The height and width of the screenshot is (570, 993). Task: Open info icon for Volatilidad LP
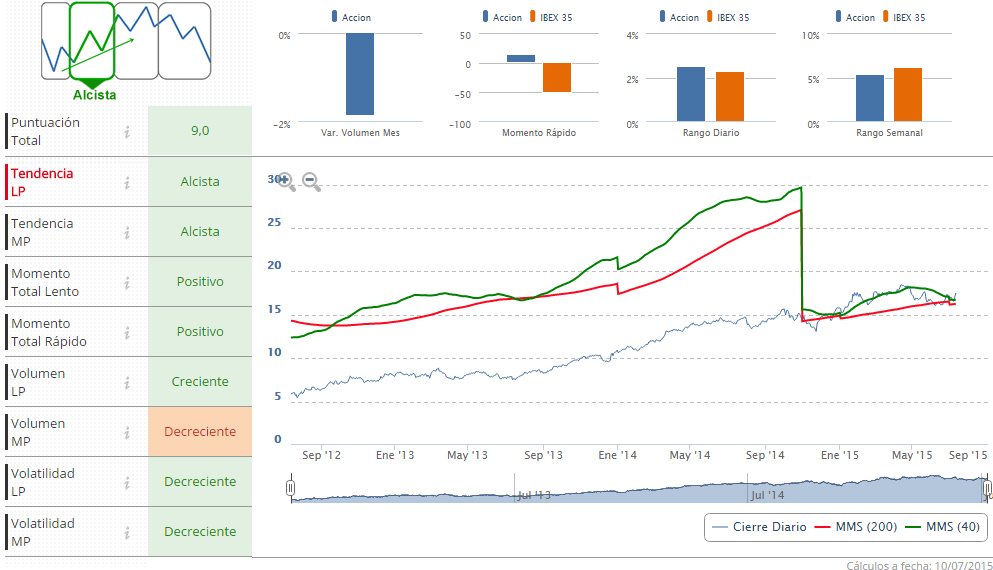[127, 482]
